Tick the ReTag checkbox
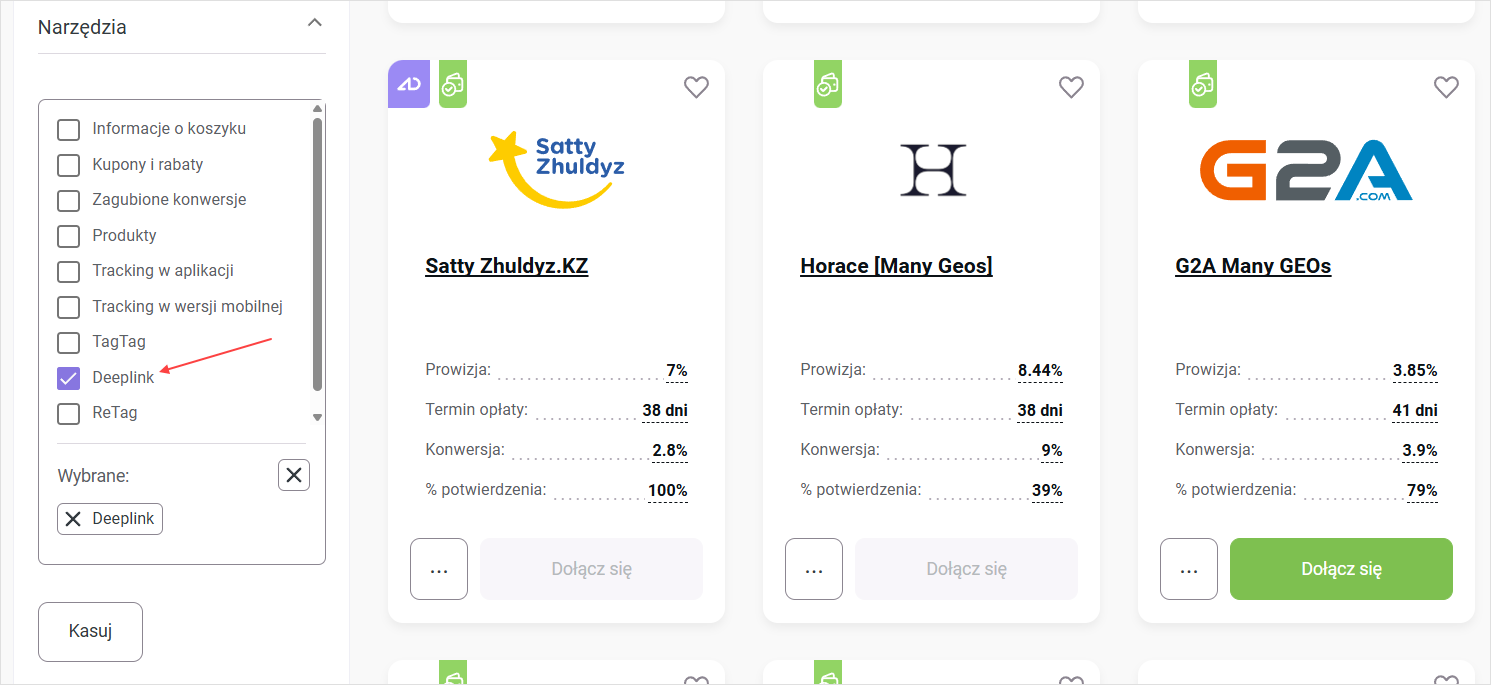1491x685 pixels. click(68, 413)
